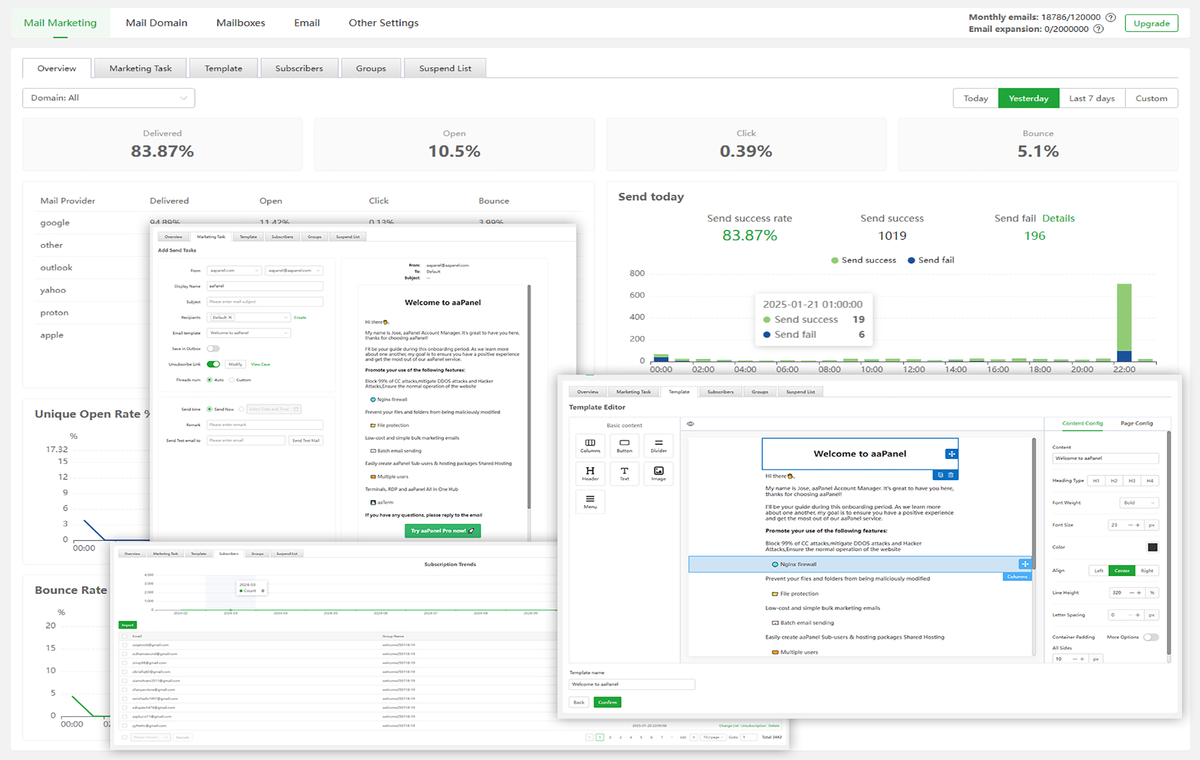Open the Mail Domain section
This screenshot has width=1200, height=760.
click(x=156, y=22)
